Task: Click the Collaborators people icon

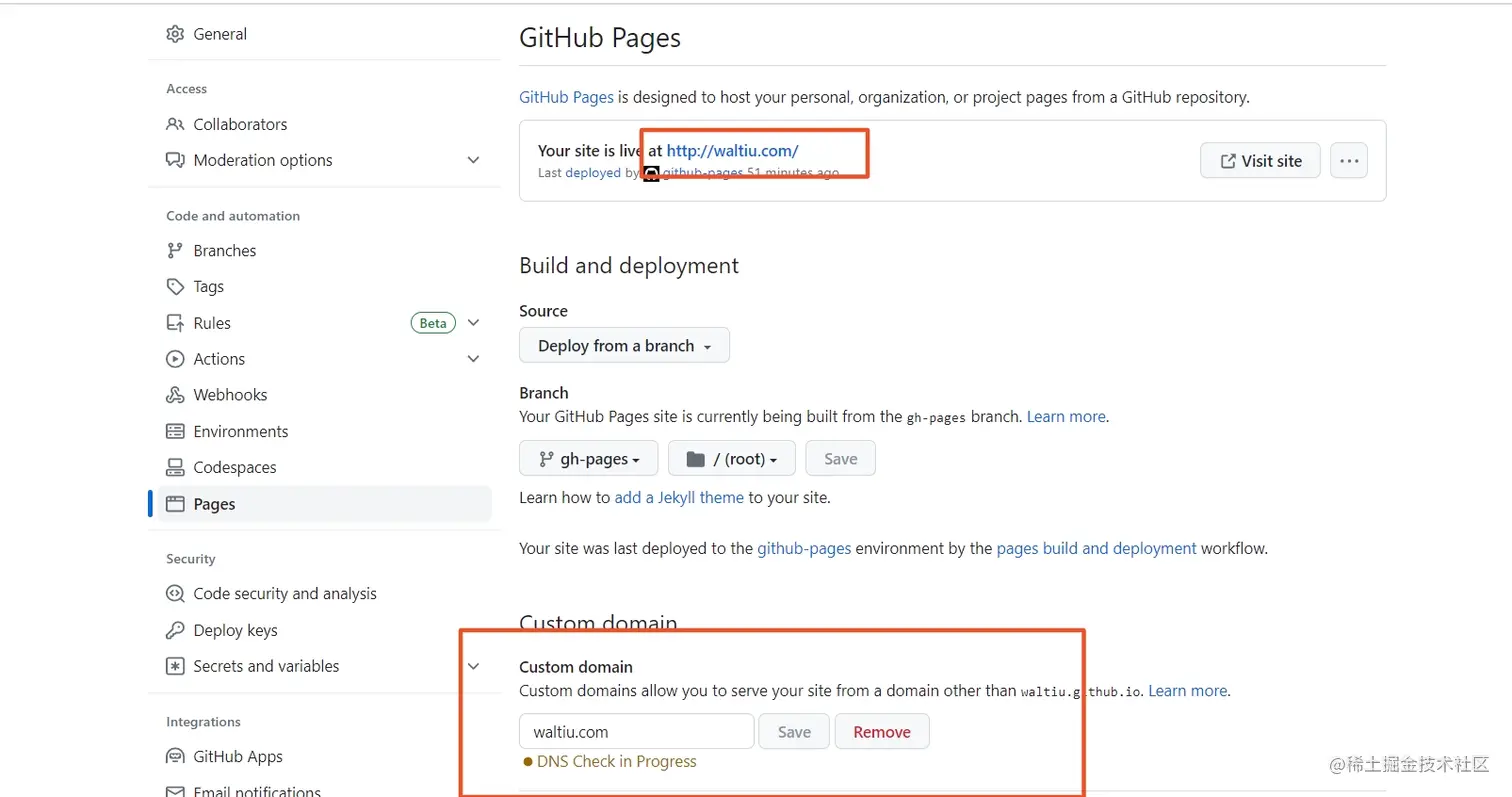Action: [175, 124]
